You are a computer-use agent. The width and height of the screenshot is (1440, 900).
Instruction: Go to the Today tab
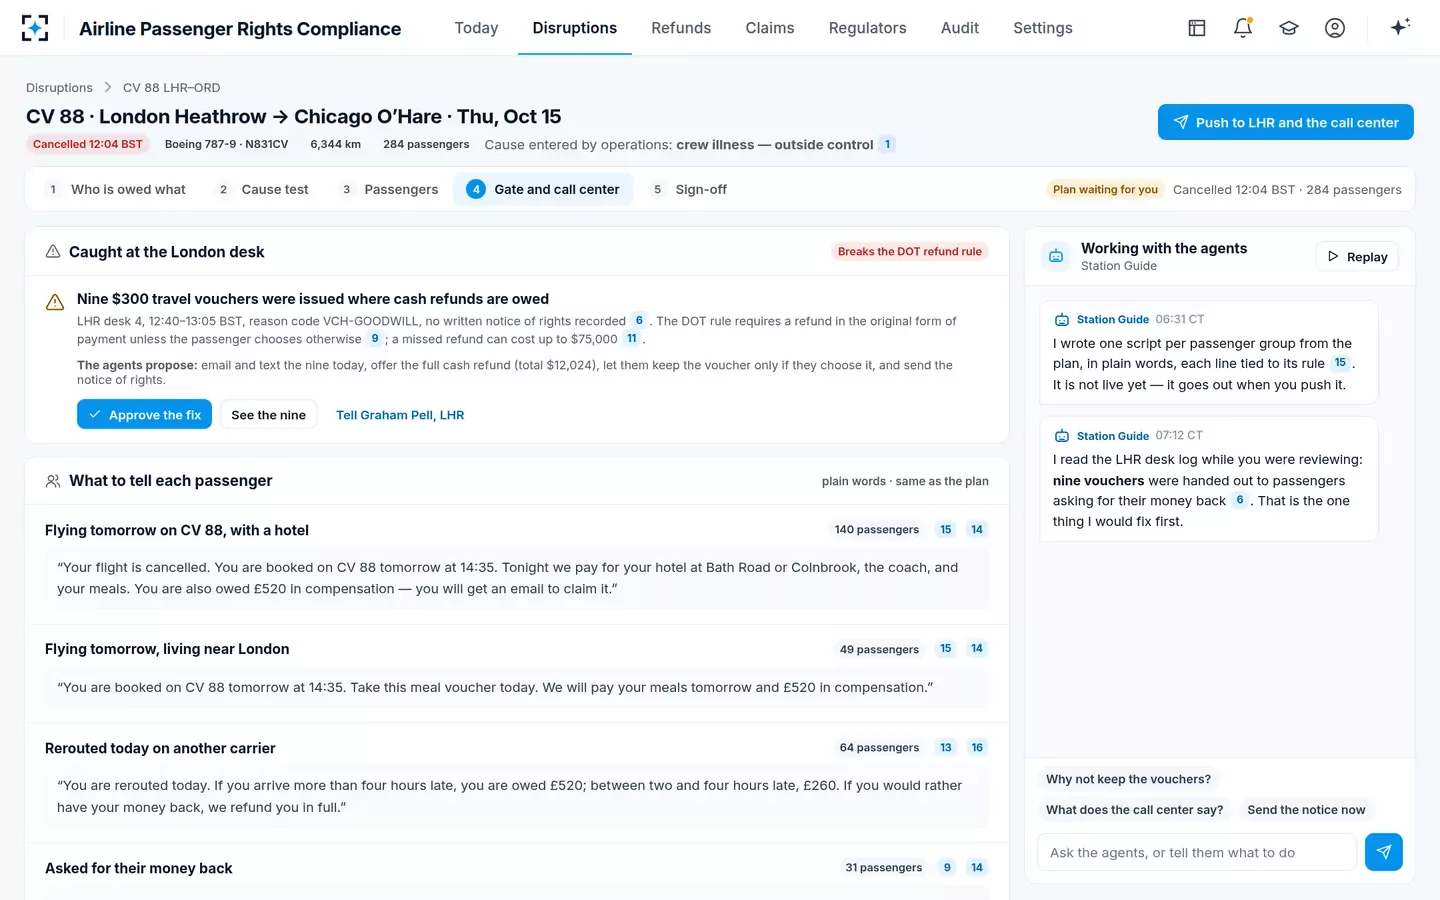tap(476, 28)
